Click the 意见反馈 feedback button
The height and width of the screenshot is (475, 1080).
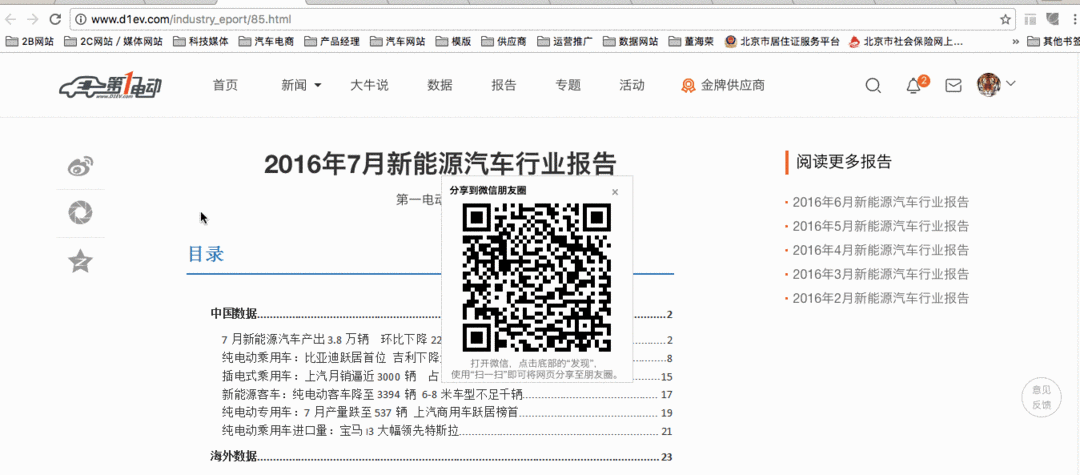pos(1041,398)
